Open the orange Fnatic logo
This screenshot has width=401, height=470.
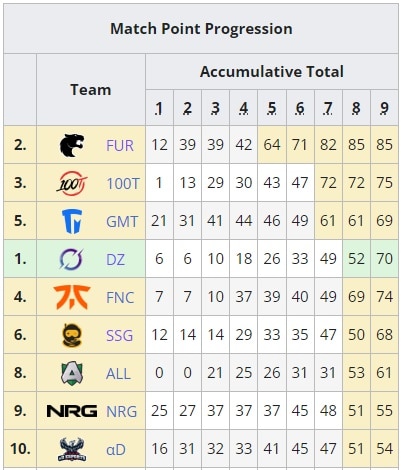pyautogui.click(x=72, y=297)
